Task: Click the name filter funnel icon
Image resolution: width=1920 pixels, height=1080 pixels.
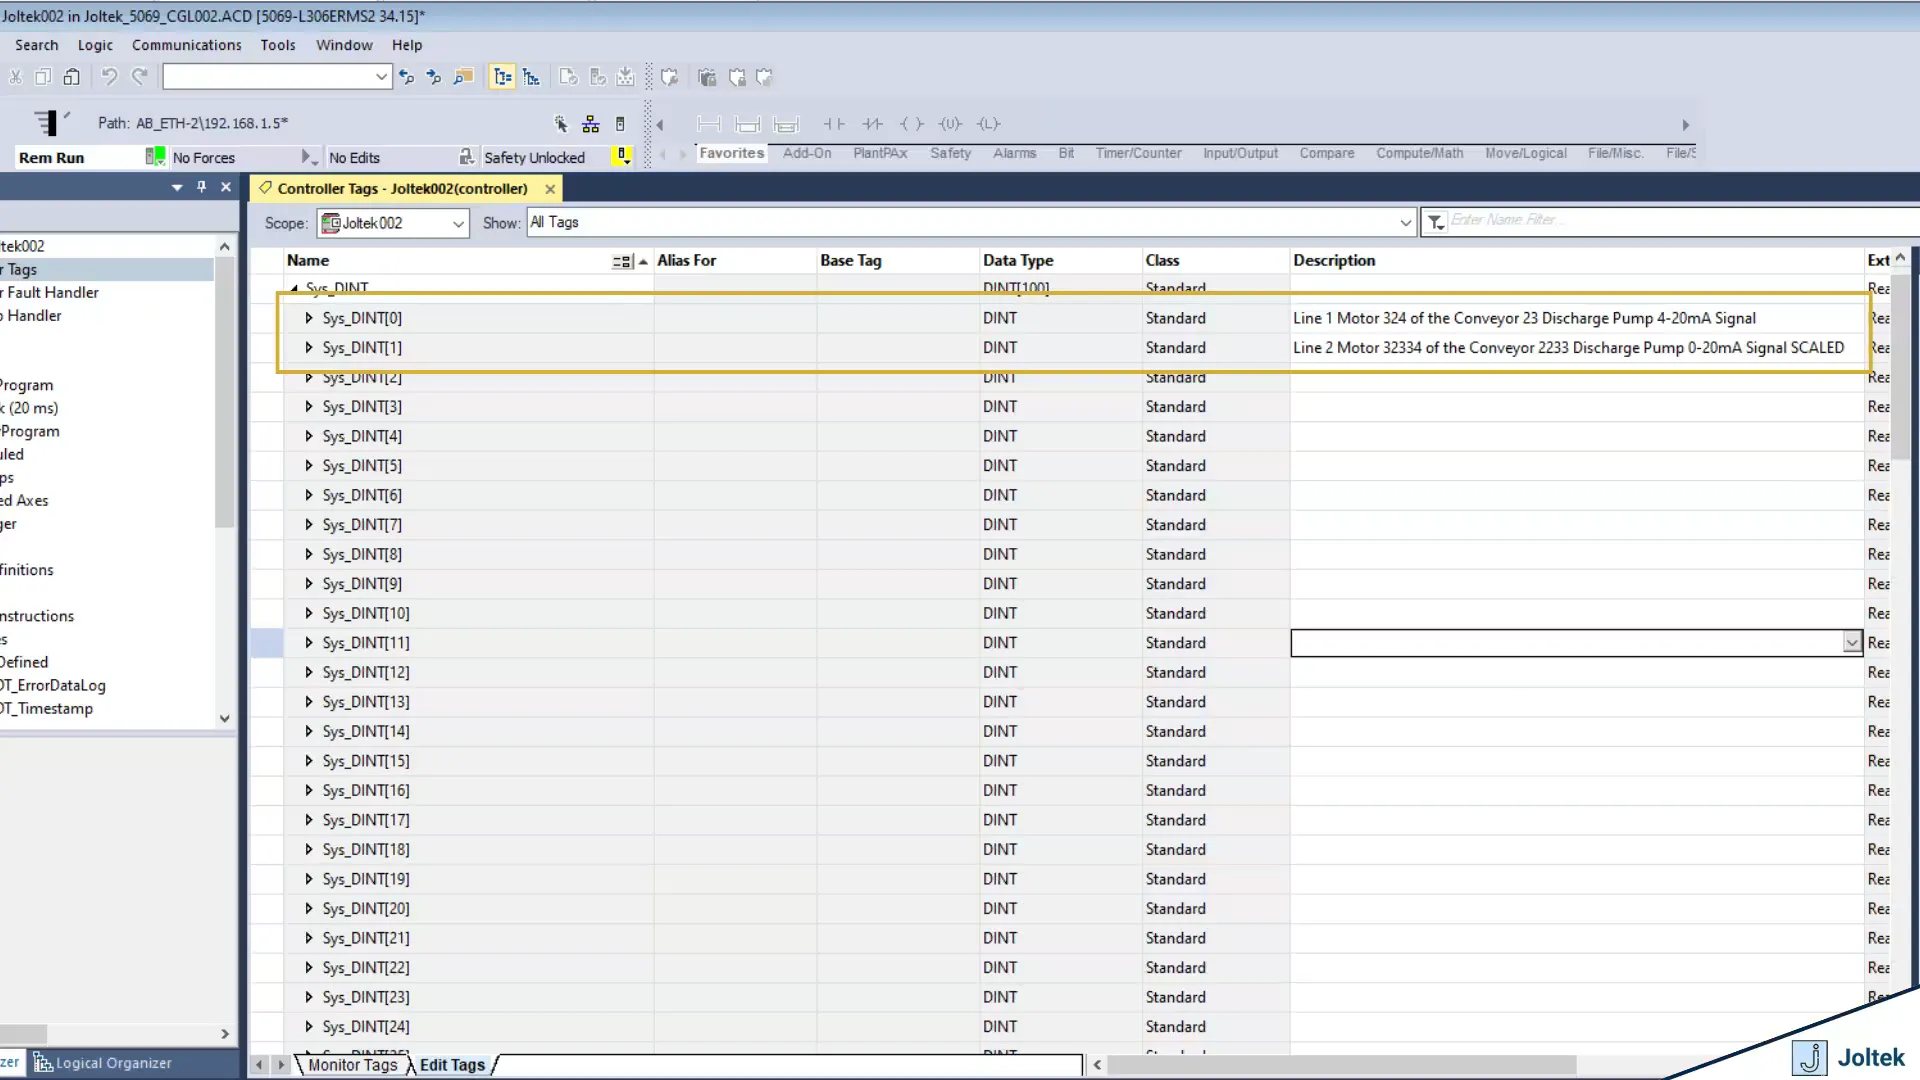Action: (1436, 222)
